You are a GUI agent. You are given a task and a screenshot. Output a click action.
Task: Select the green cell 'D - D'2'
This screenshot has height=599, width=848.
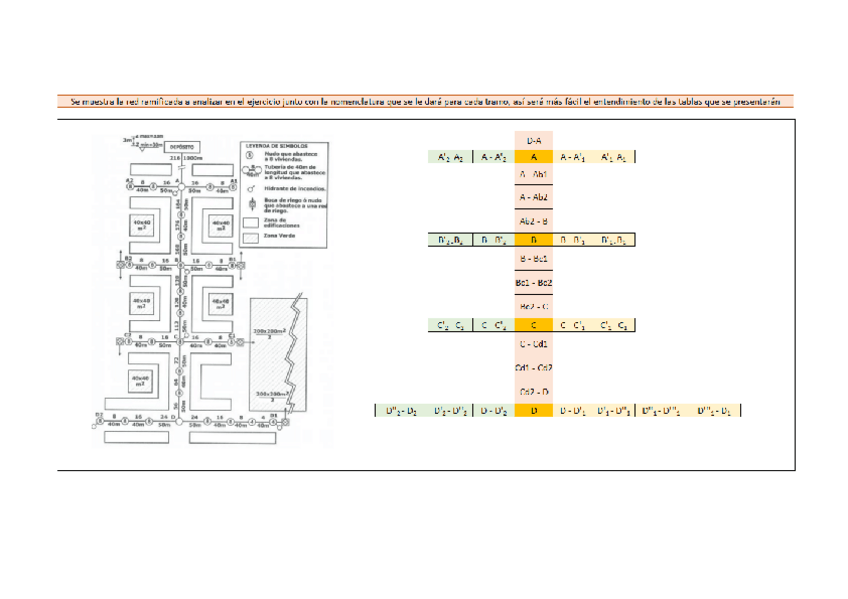pos(493,411)
